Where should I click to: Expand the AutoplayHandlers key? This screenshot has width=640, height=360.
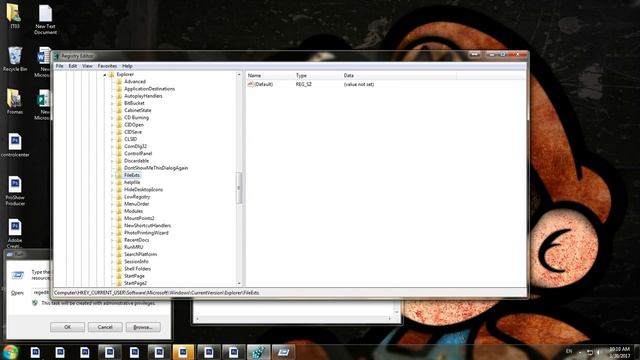pyautogui.click(x=113, y=96)
